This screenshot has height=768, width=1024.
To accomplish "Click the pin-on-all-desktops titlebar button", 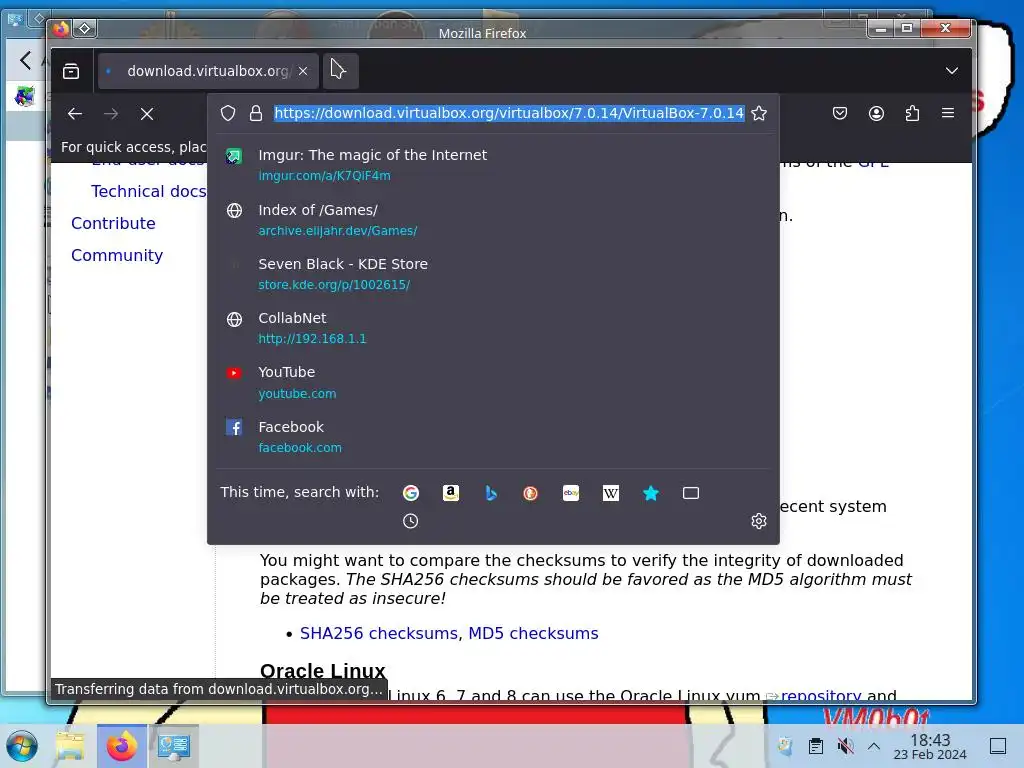I will click(x=85, y=29).
